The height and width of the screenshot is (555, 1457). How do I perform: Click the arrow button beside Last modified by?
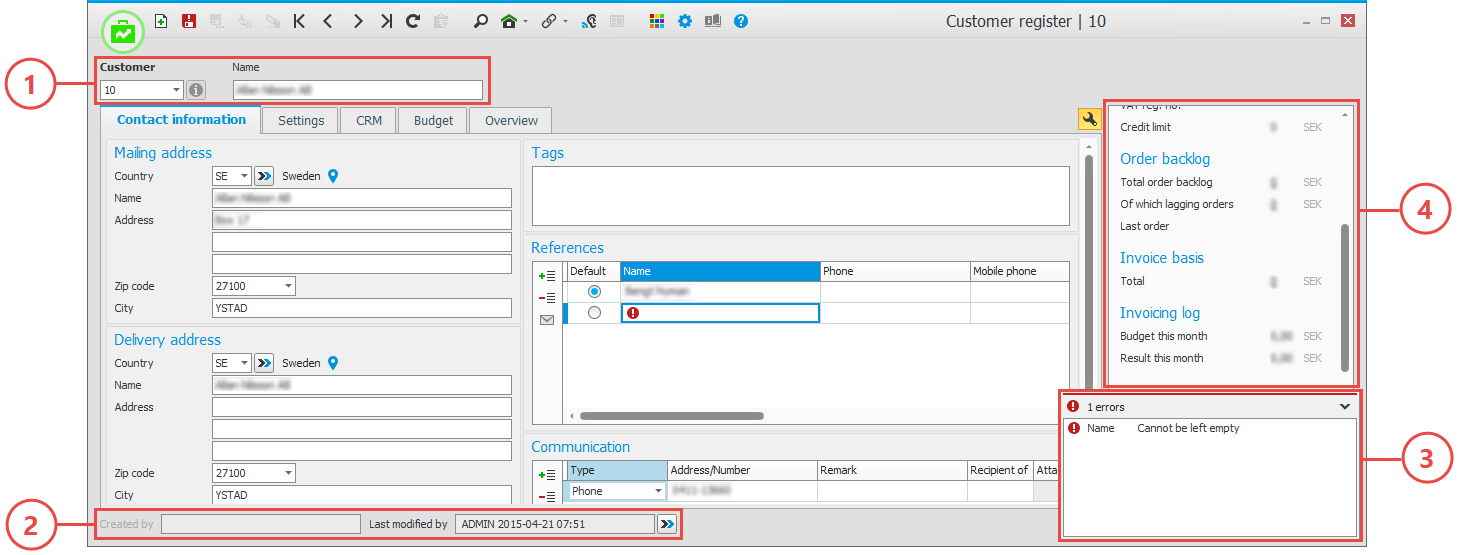click(x=667, y=524)
